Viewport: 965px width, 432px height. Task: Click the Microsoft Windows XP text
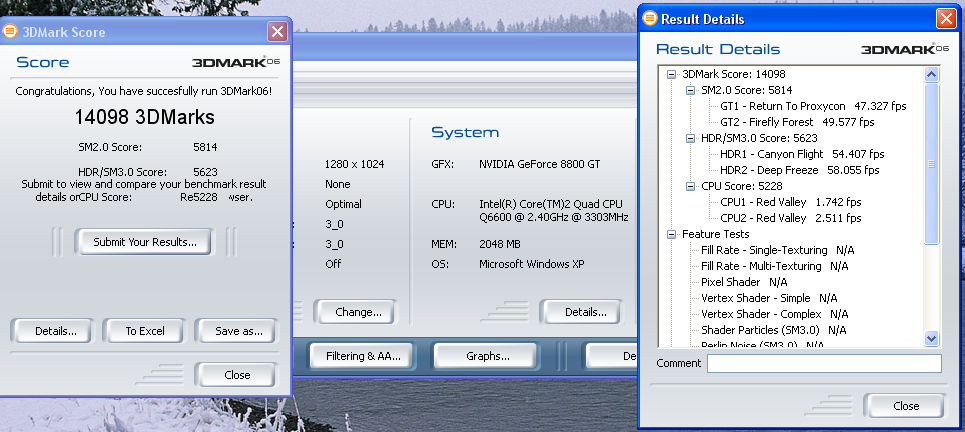click(x=532, y=264)
